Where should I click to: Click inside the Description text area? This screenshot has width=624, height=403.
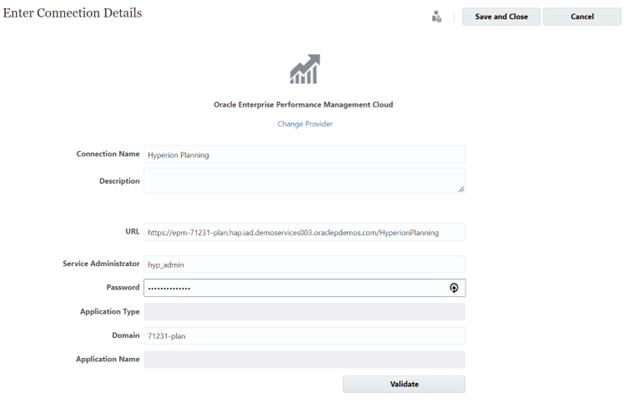tap(304, 181)
